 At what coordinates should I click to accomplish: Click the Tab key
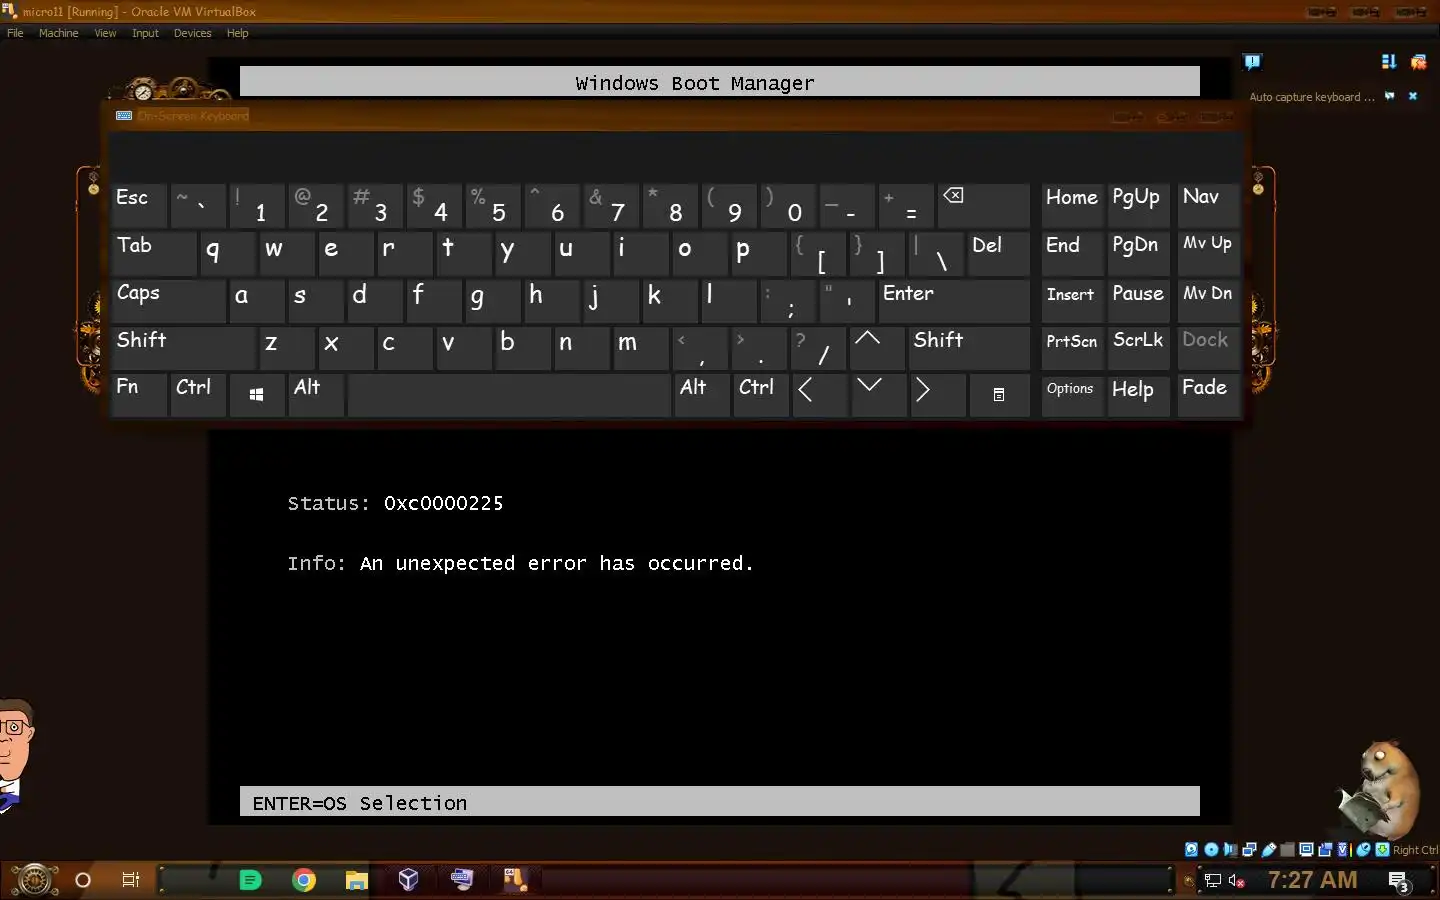point(154,253)
